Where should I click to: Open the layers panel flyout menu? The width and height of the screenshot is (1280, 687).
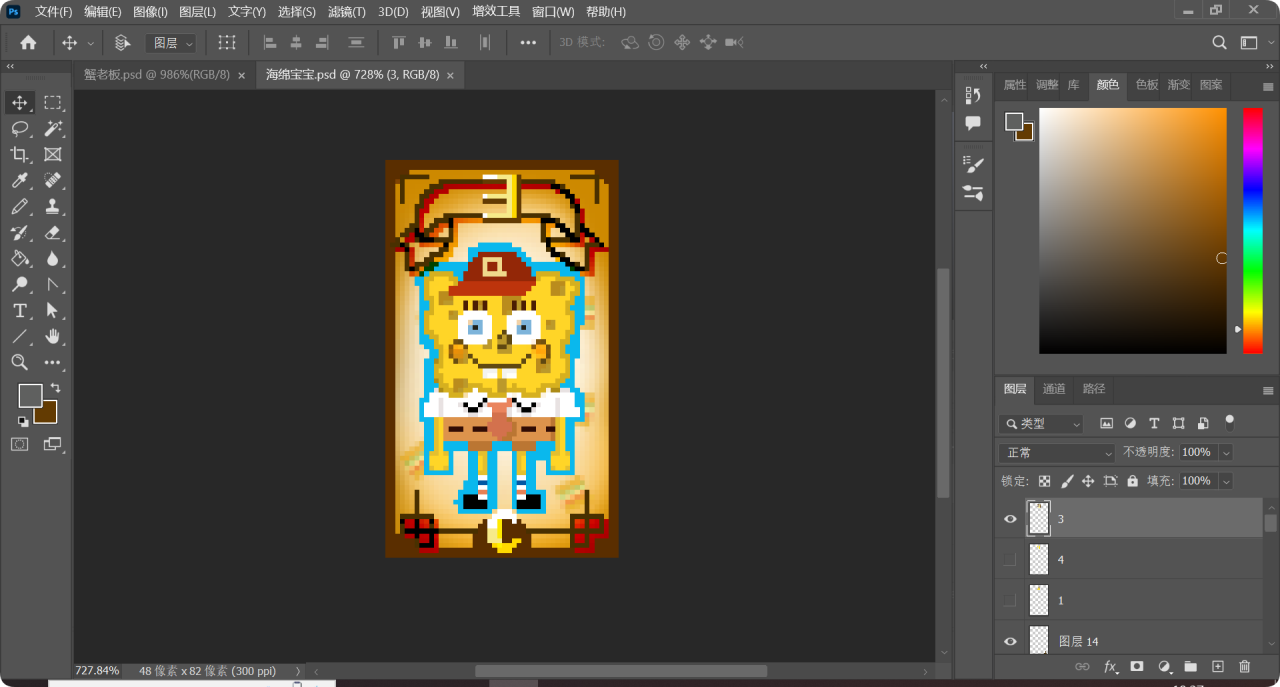(x=1268, y=390)
